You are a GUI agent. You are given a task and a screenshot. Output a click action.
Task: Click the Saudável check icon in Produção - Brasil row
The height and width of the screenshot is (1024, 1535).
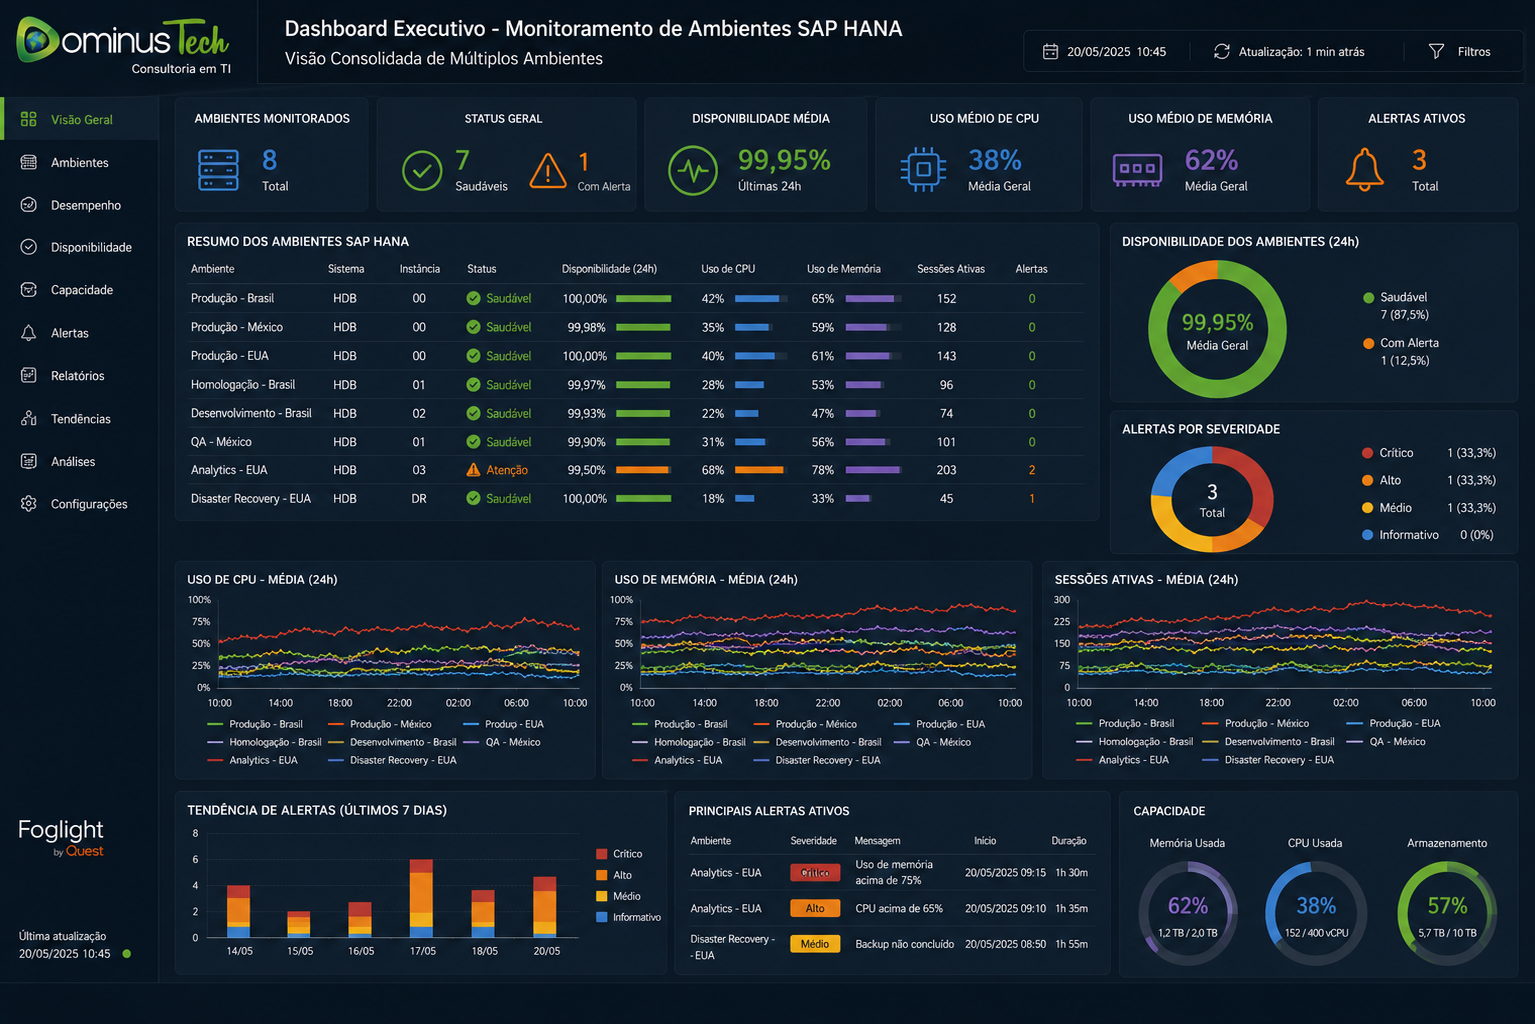pyautogui.click(x=474, y=298)
